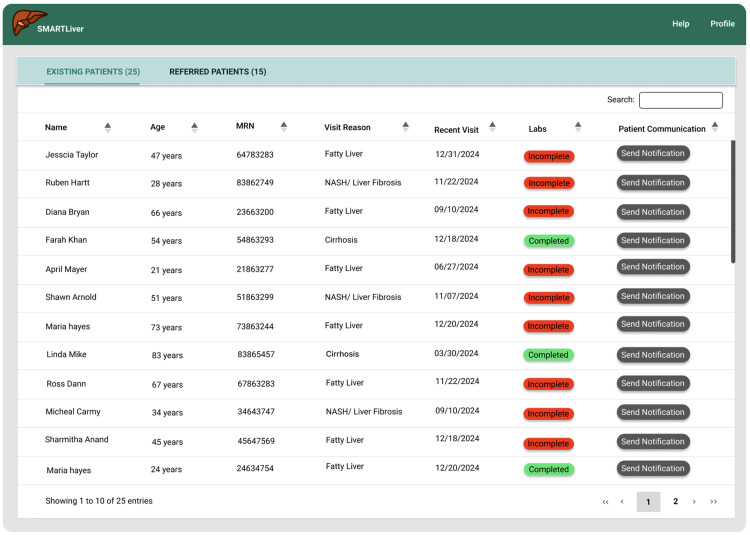Go to previous page chevron
Image resolution: width=750 pixels, height=535 pixels.
pyautogui.click(x=622, y=502)
